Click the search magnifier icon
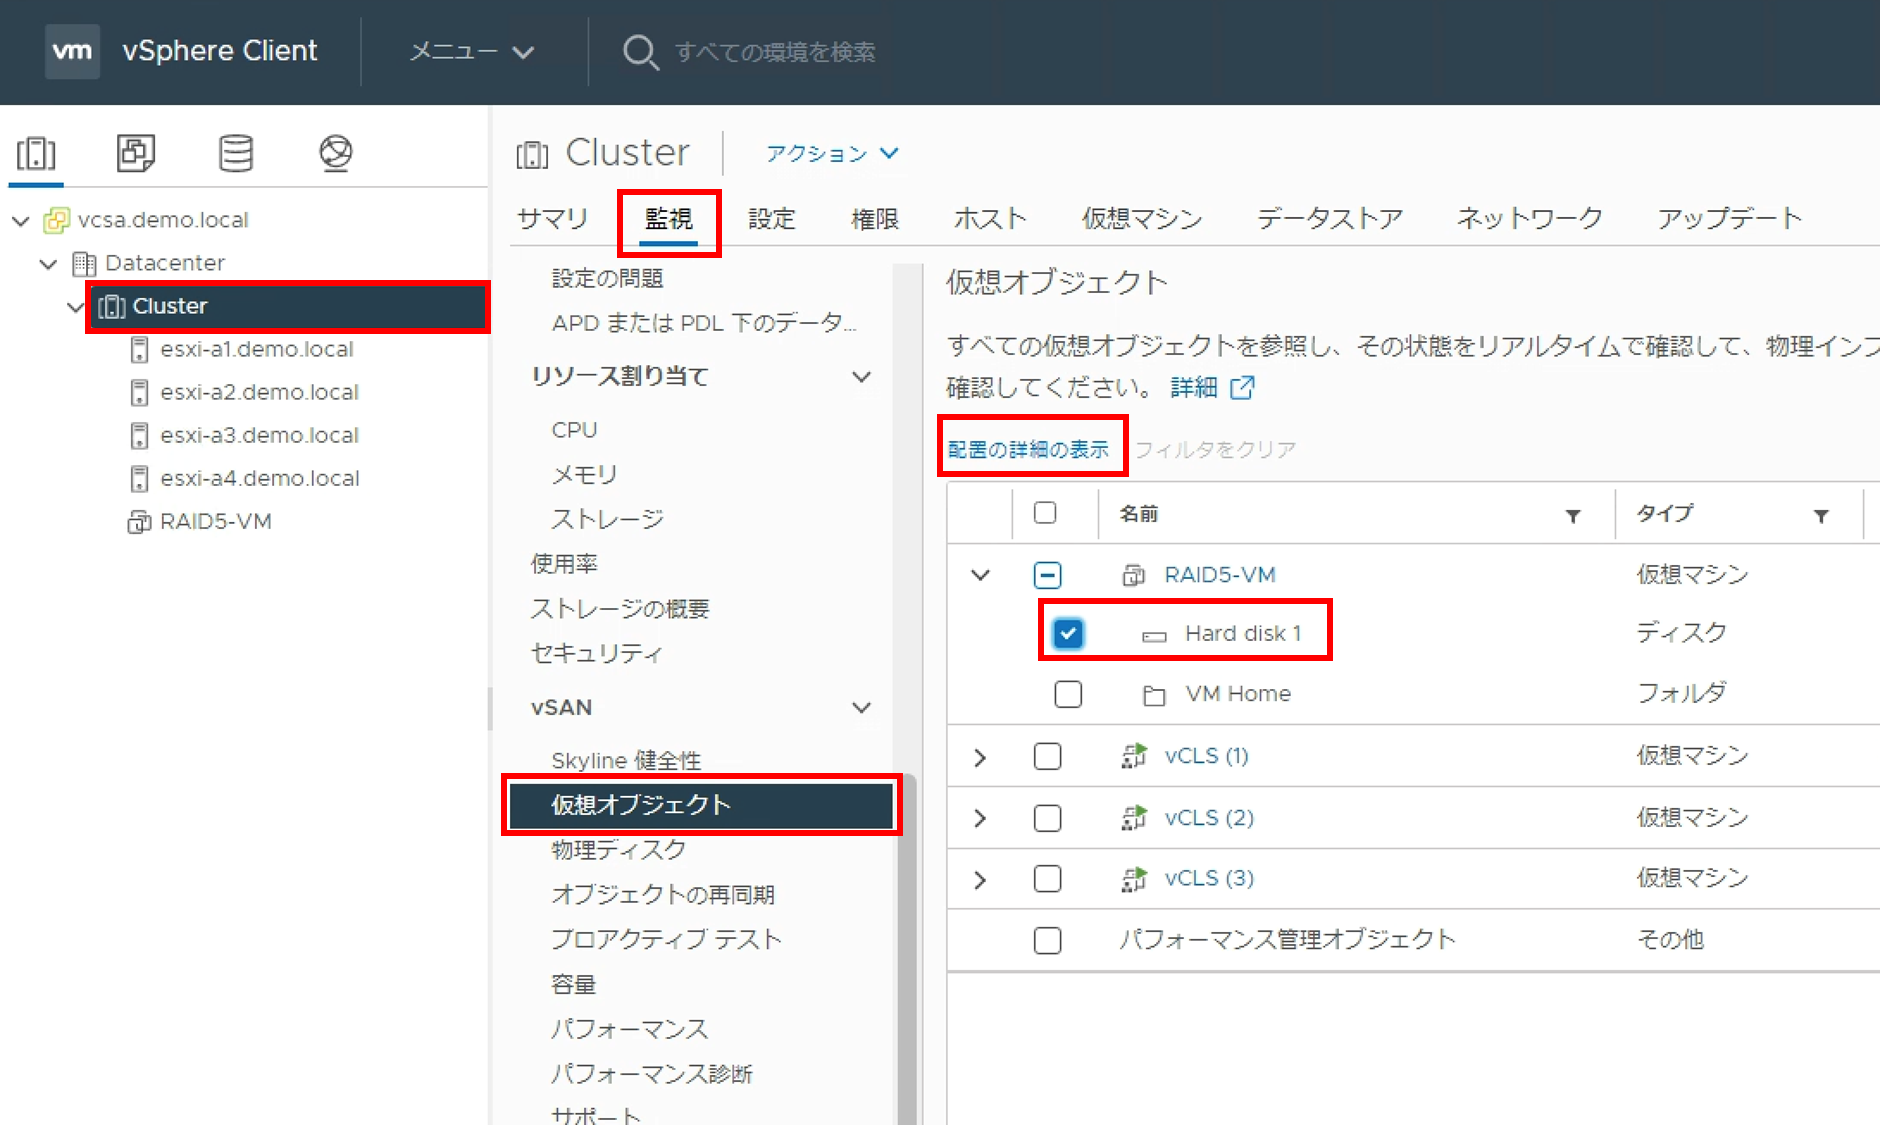 [x=640, y=52]
